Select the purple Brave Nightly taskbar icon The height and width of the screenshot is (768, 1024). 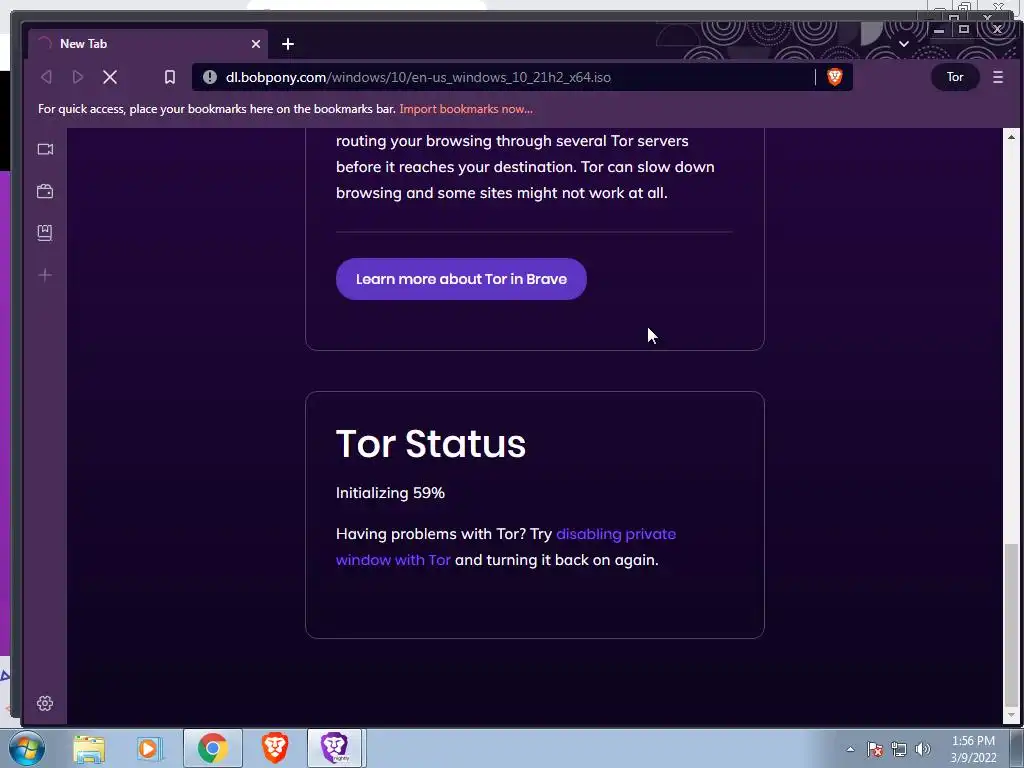coord(334,748)
